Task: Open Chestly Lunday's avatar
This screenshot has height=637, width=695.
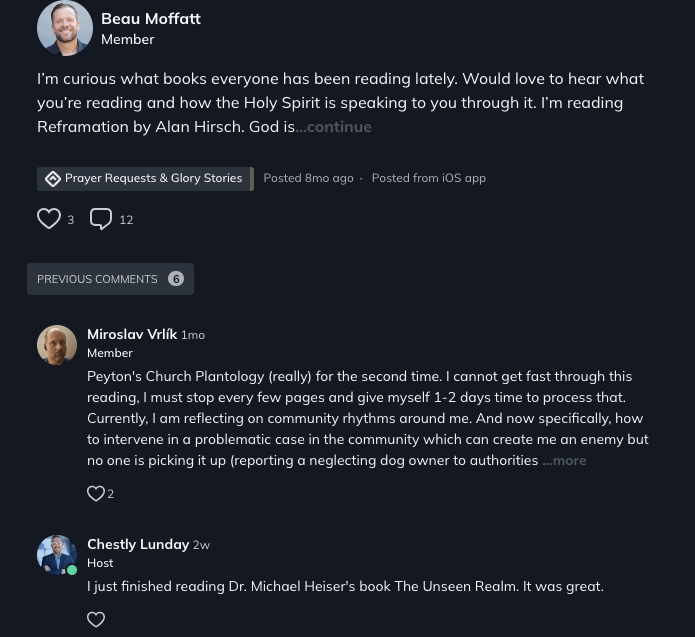Action: (57, 555)
